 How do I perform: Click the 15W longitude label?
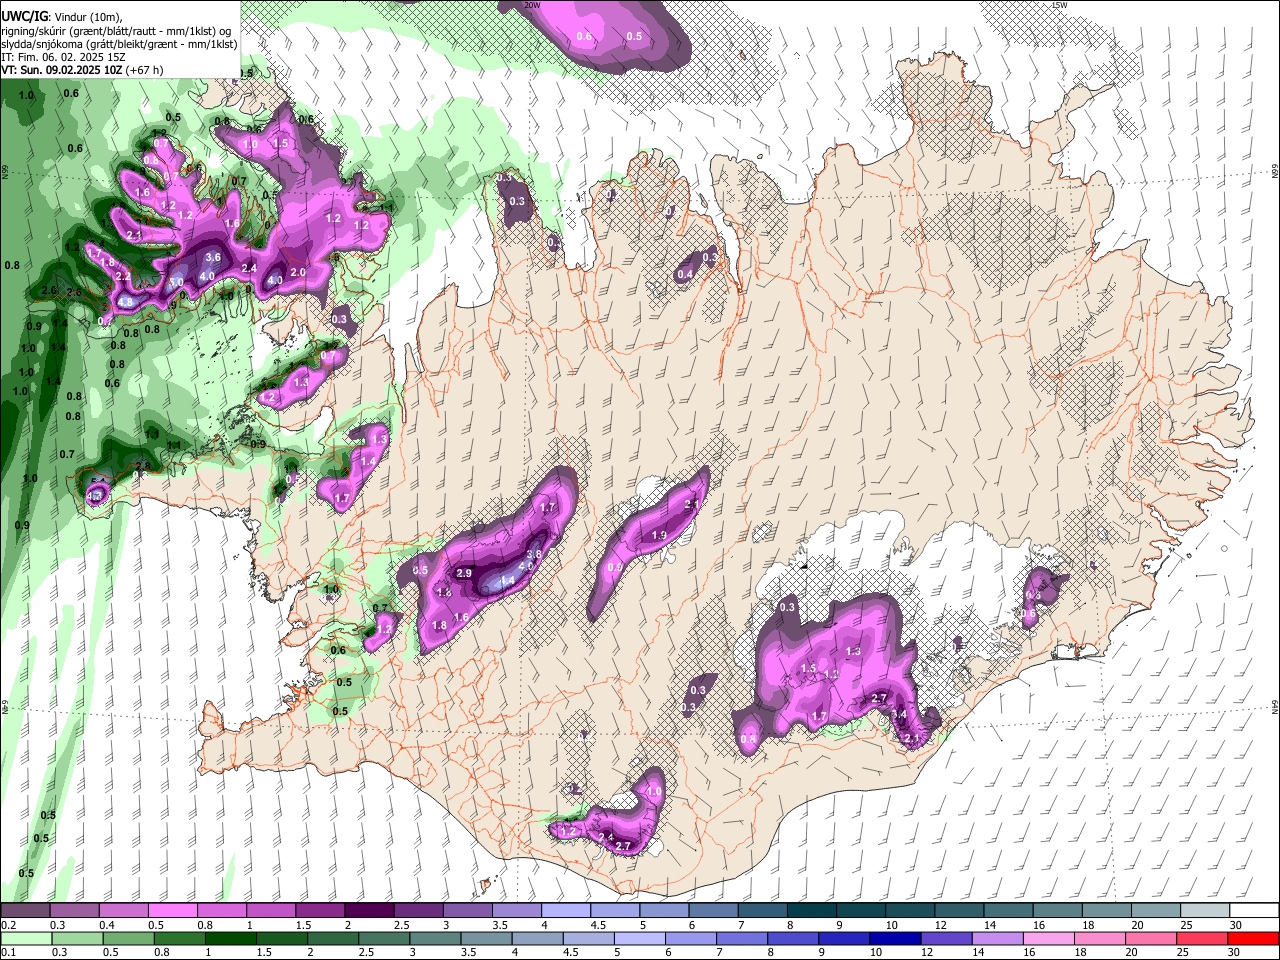(x=1059, y=5)
